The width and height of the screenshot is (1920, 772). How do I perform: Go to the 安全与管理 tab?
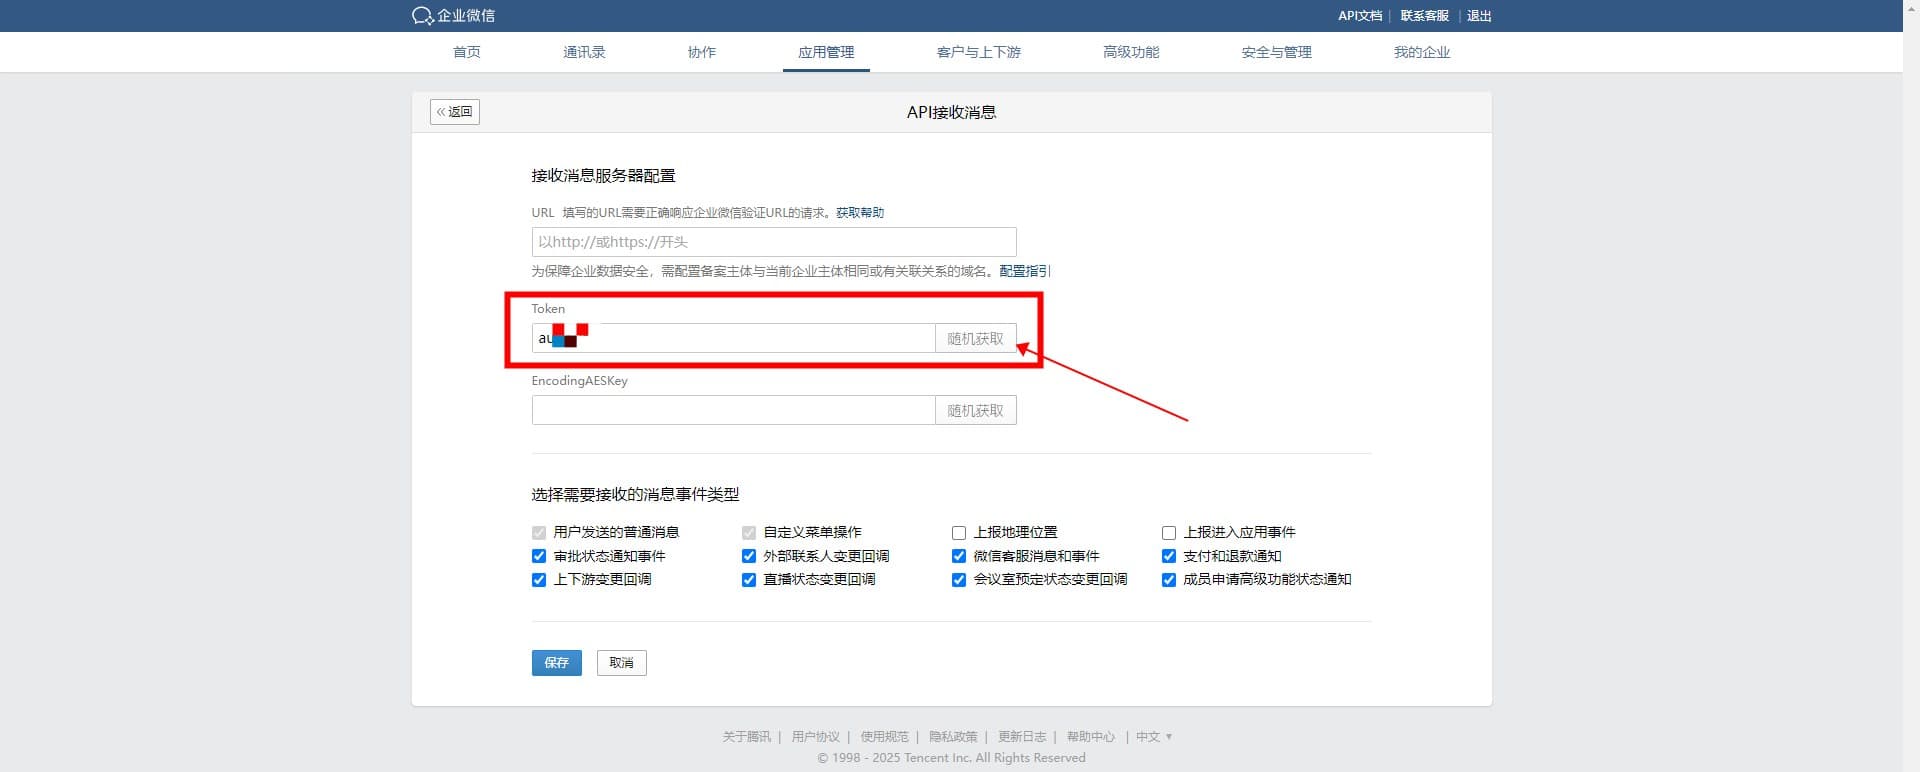point(1276,52)
